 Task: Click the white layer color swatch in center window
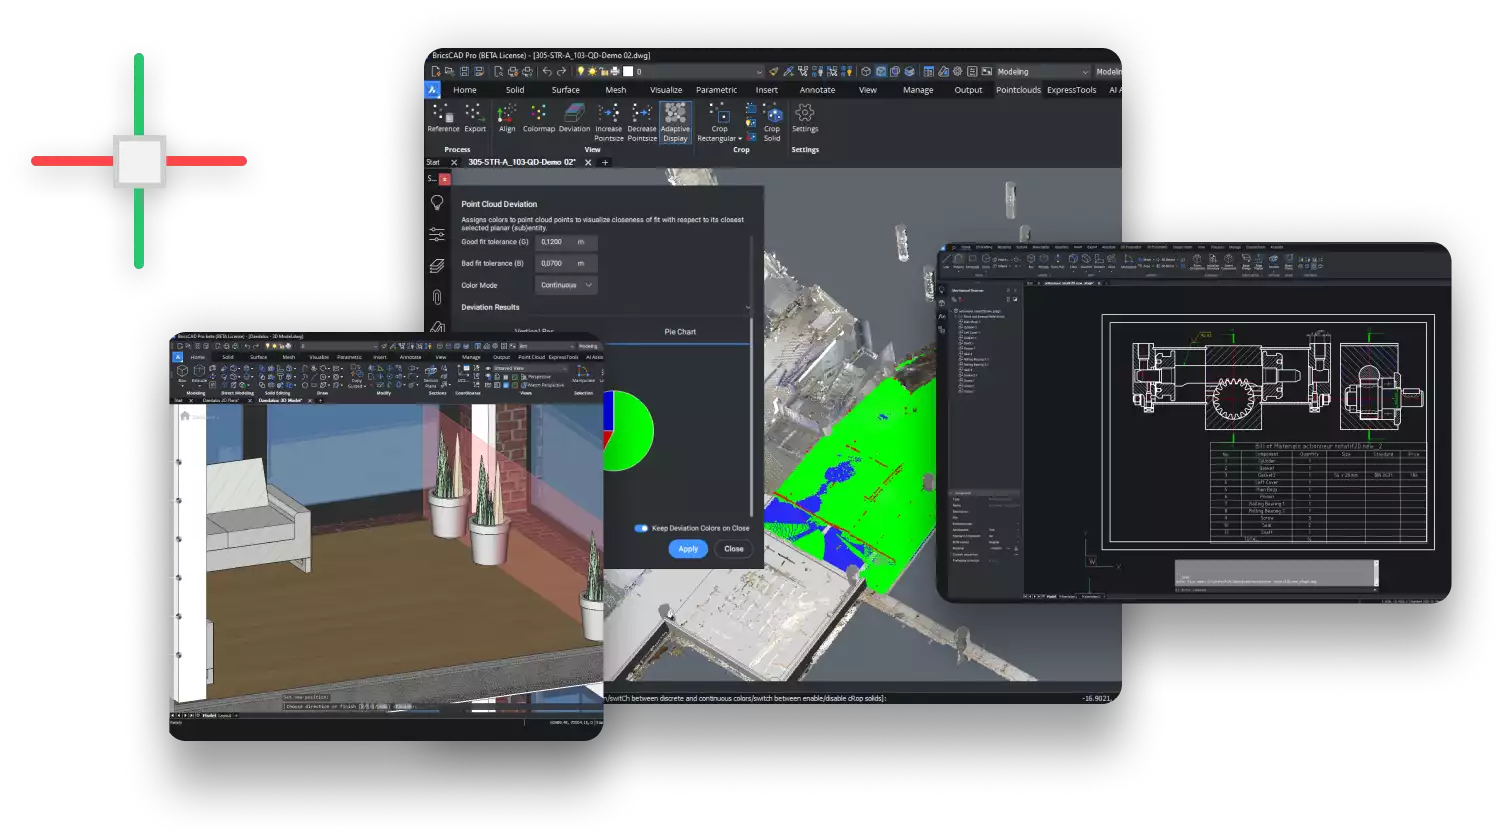(x=627, y=72)
